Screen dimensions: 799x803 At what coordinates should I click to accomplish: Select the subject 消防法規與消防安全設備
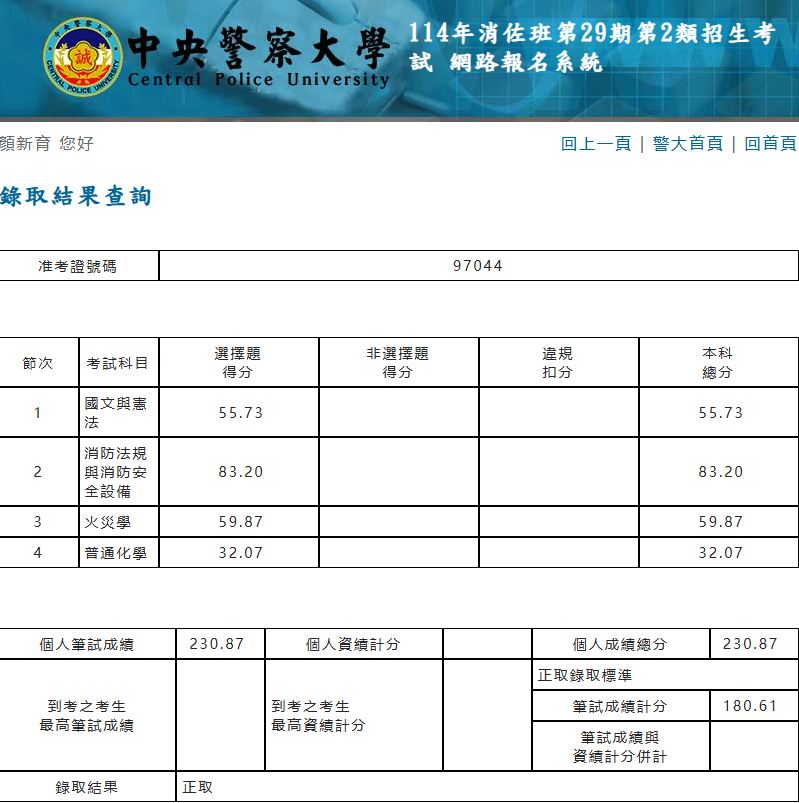tap(115, 472)
